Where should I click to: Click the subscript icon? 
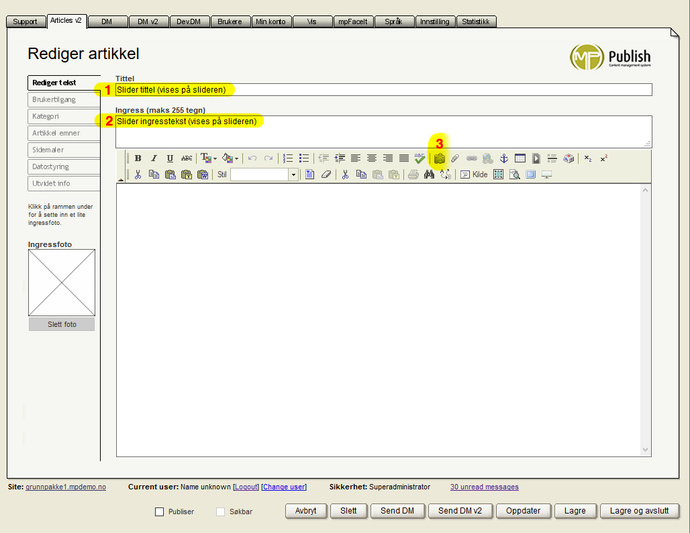pyautogui.click(x=588, y=158)
